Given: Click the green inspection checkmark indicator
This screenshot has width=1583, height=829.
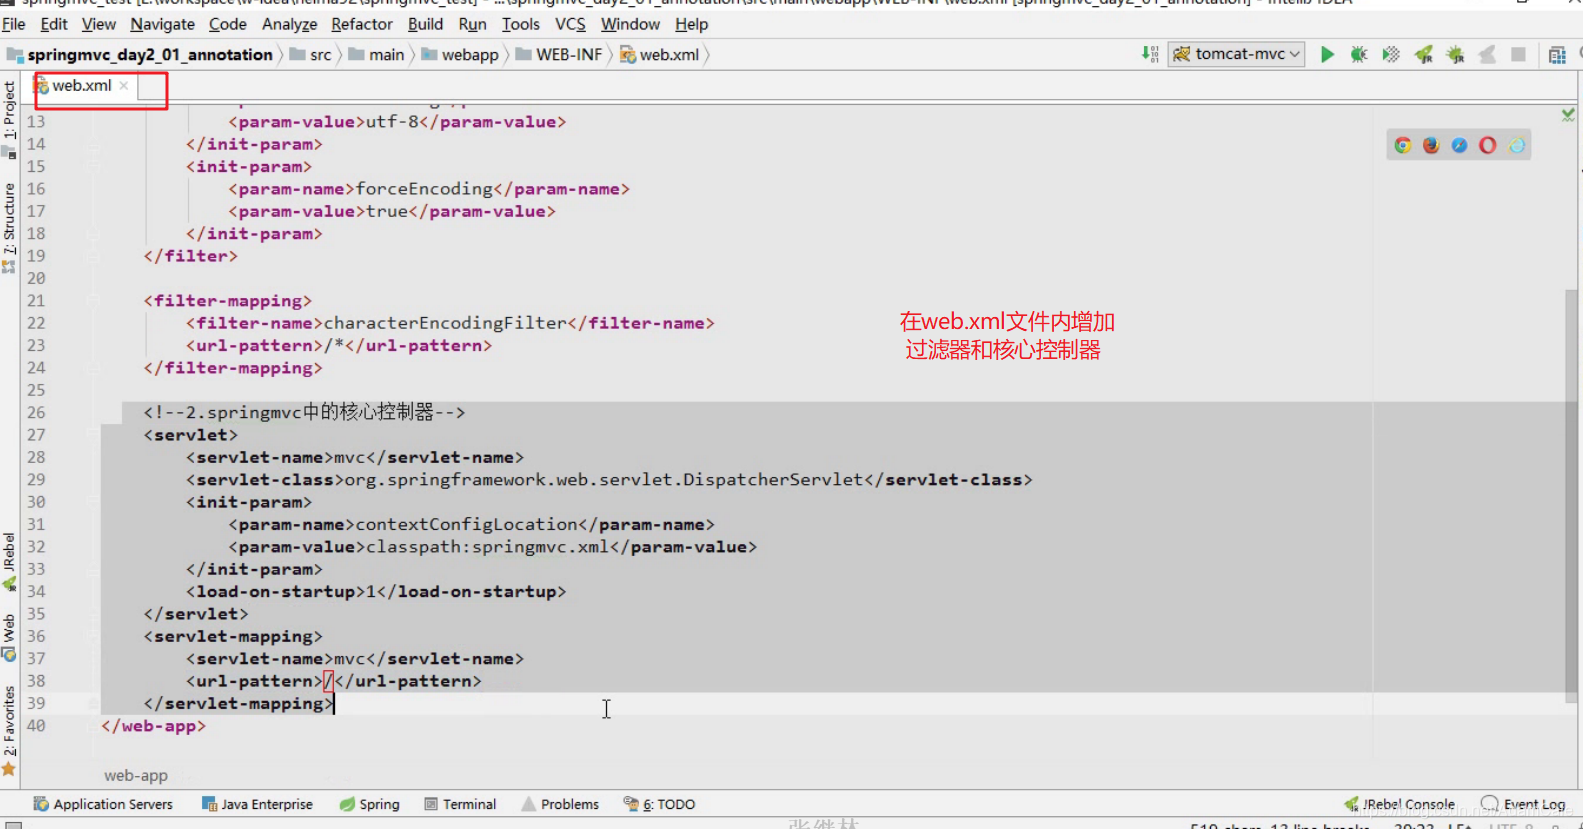Looking at the screenshot, I should click(1568, 115).
